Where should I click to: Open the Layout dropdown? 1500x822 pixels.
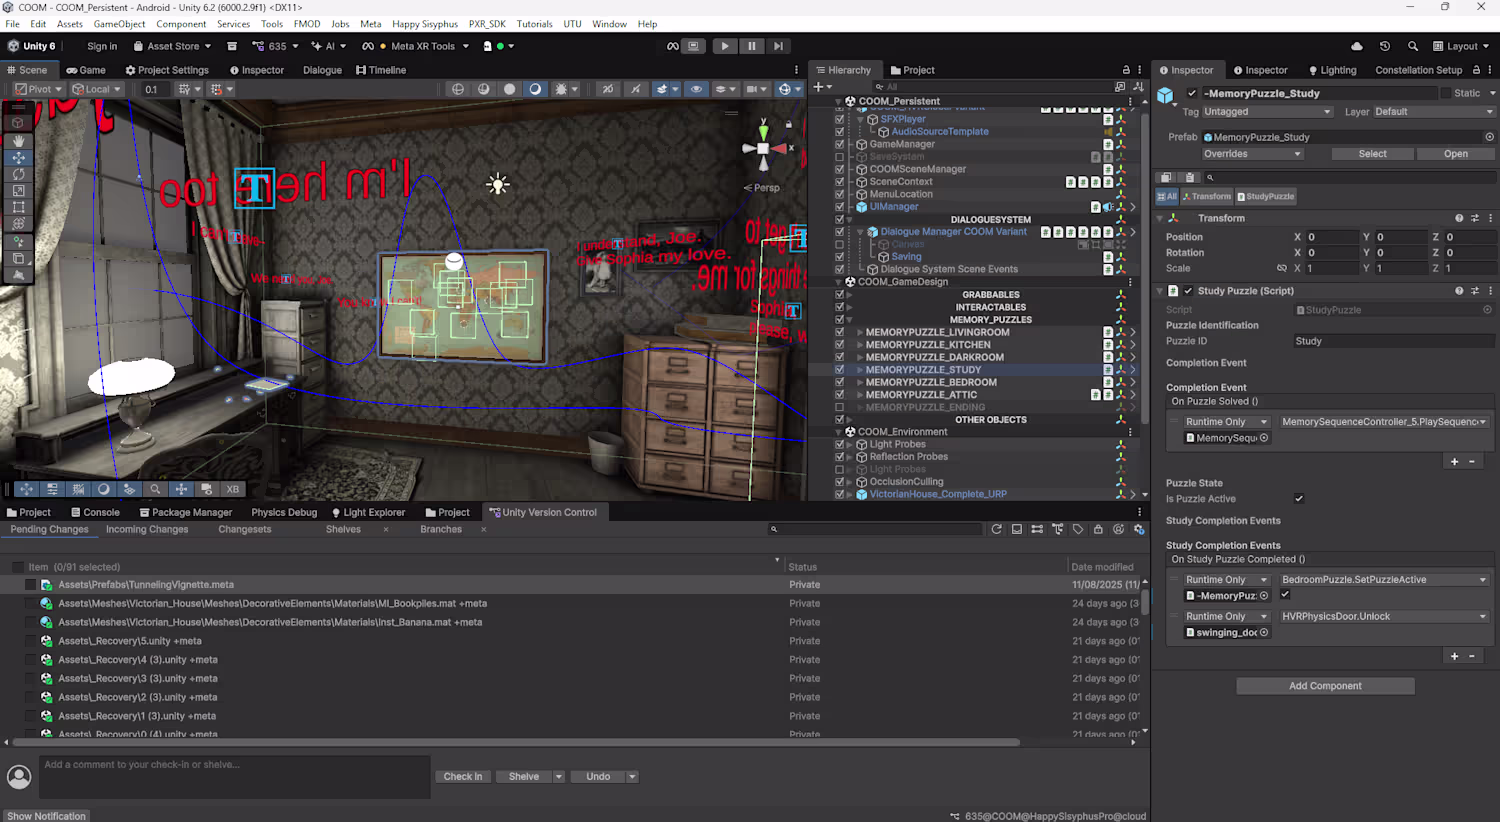coord(1461,46)
